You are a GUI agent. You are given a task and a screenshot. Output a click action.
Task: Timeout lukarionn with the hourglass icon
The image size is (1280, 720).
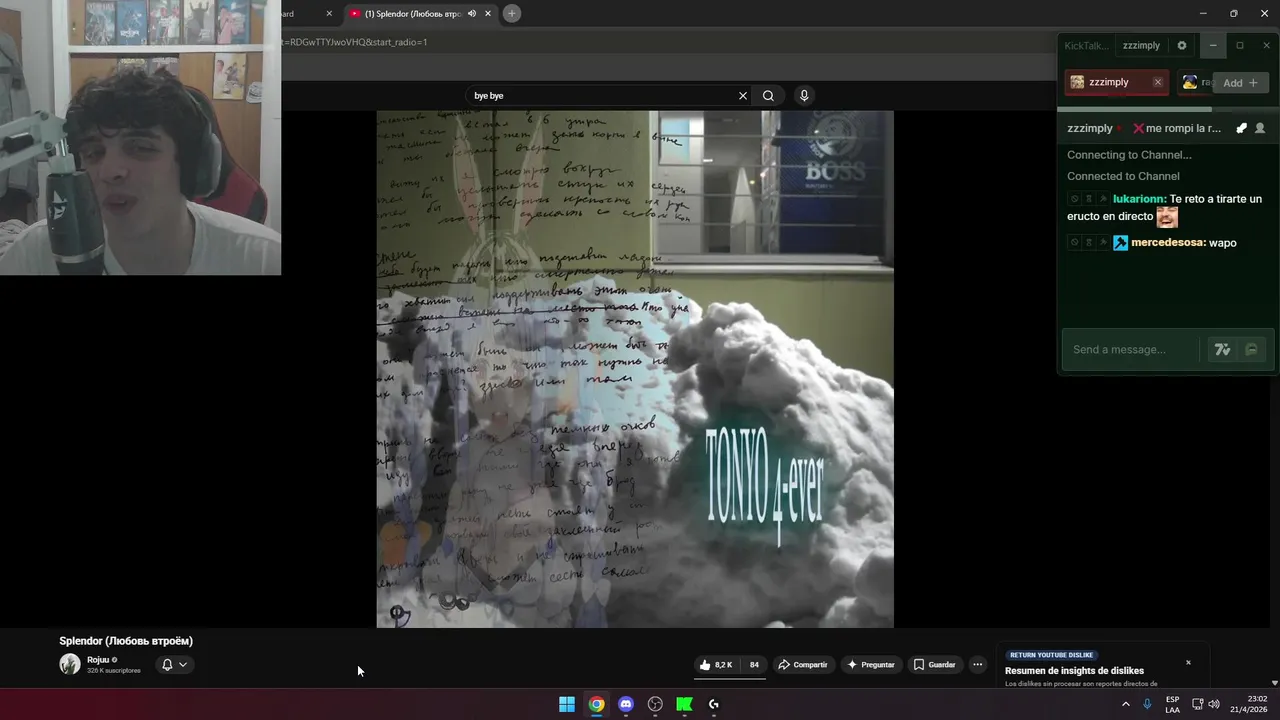pyautogui.click(x=1089, y=199)
